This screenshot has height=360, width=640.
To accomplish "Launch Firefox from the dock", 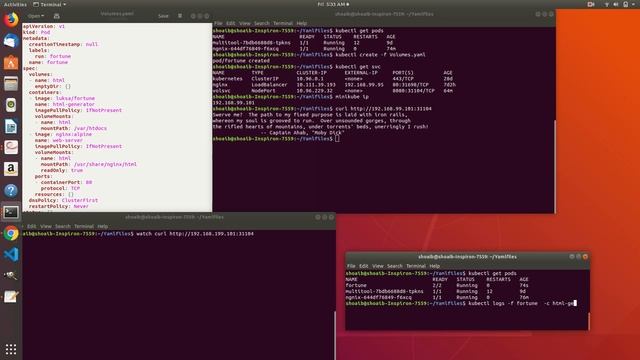I will pos(11,20).
